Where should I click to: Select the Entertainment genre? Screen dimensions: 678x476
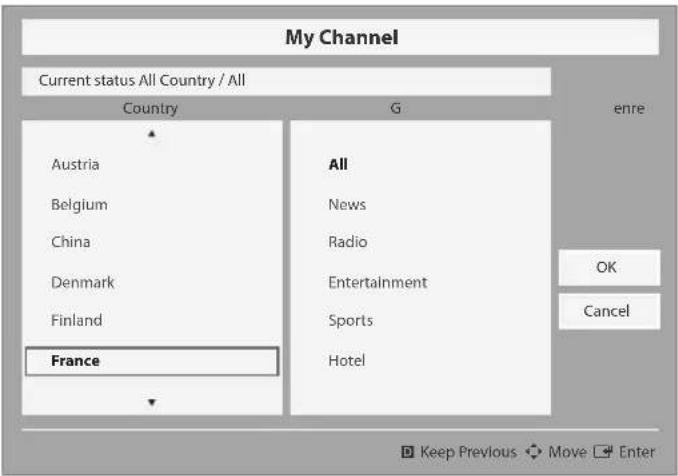[377, 283]
